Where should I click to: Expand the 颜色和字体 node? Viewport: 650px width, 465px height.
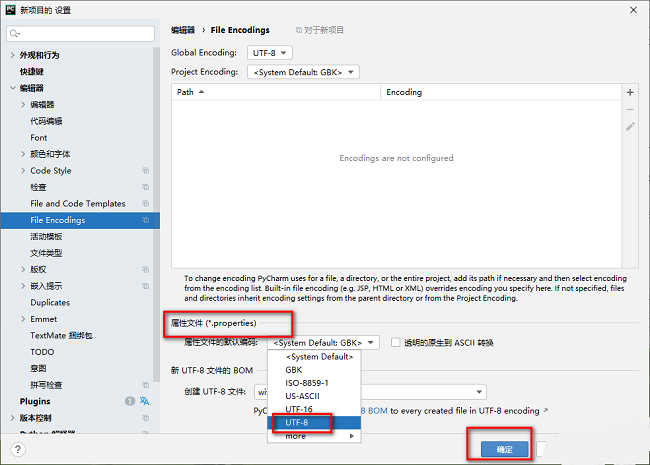pyautogui.click(x=23, y=154)
